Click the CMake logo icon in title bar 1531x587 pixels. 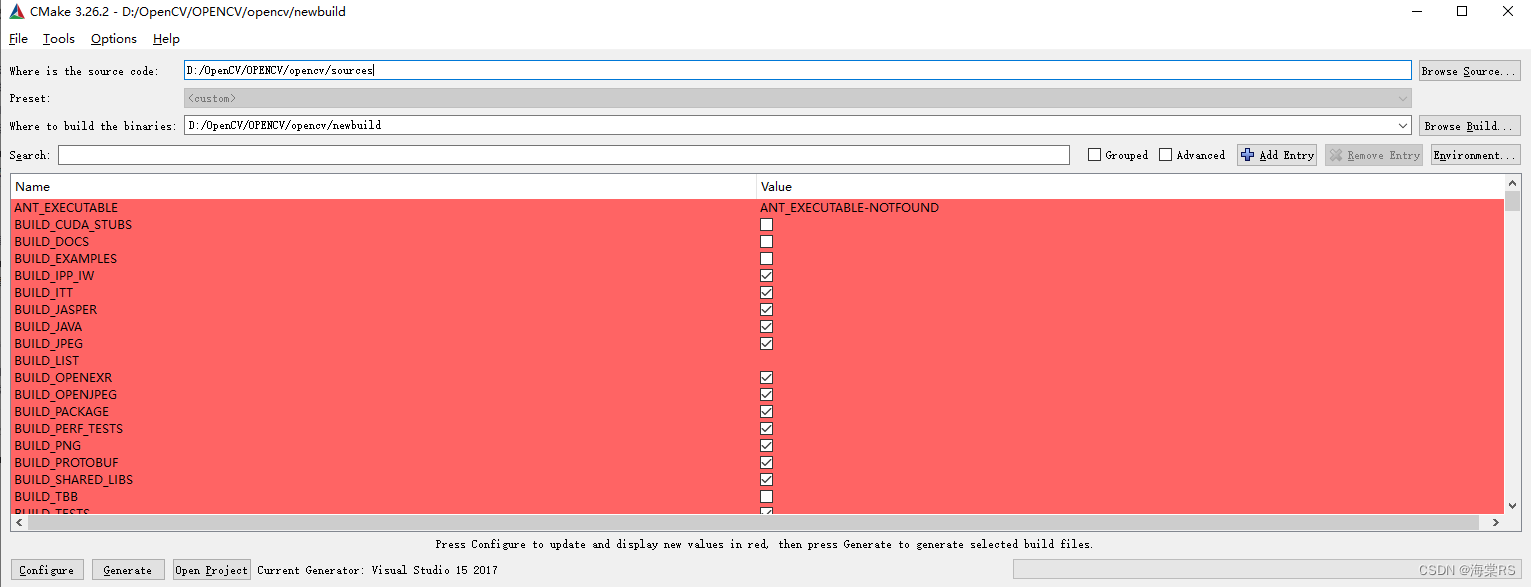click(17, 12)
